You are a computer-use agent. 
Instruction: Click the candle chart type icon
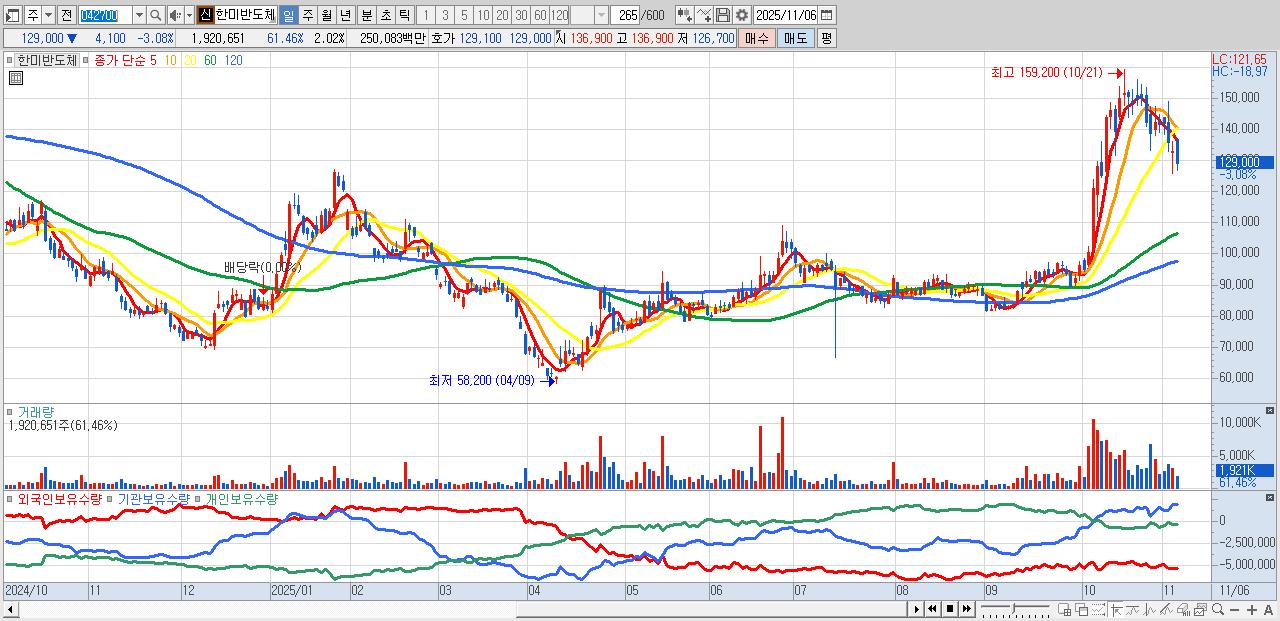click(x=685, y=15)
